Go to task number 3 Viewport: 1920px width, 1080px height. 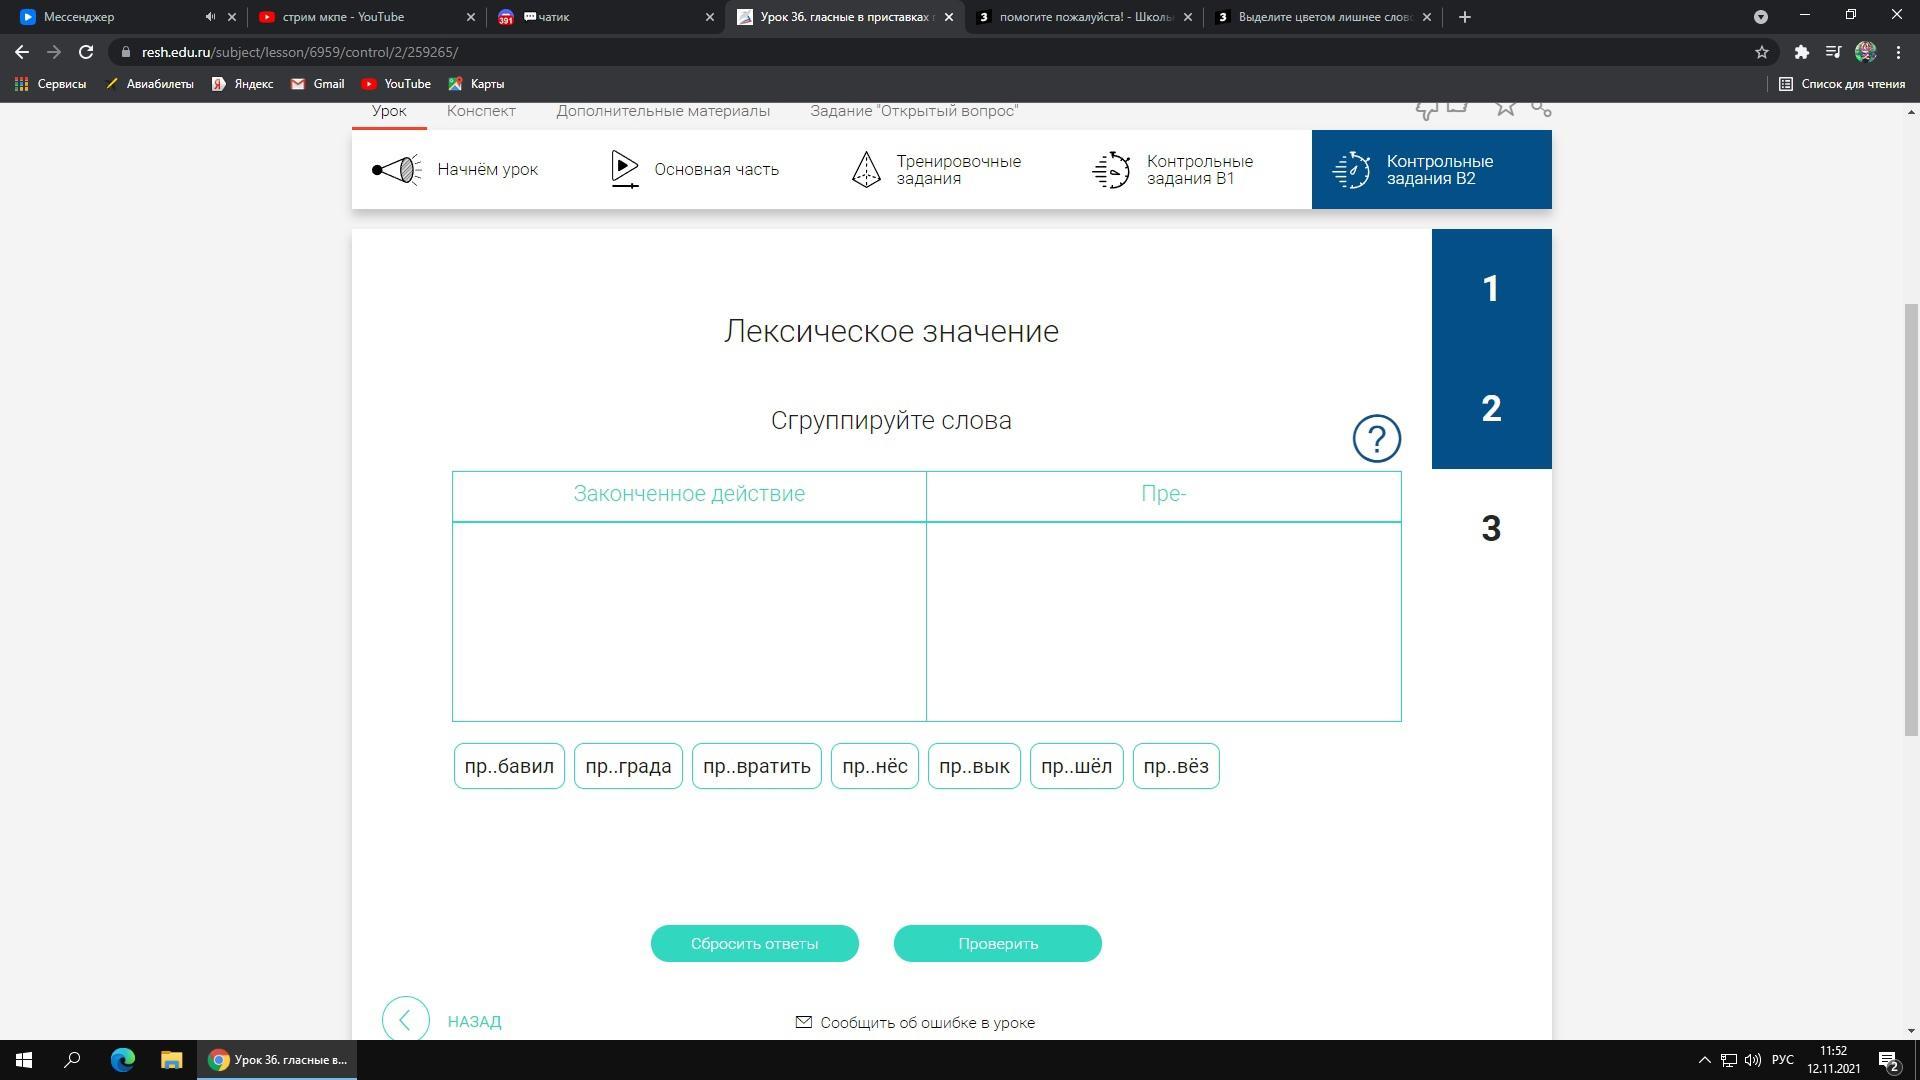[x=1491, y=529]
